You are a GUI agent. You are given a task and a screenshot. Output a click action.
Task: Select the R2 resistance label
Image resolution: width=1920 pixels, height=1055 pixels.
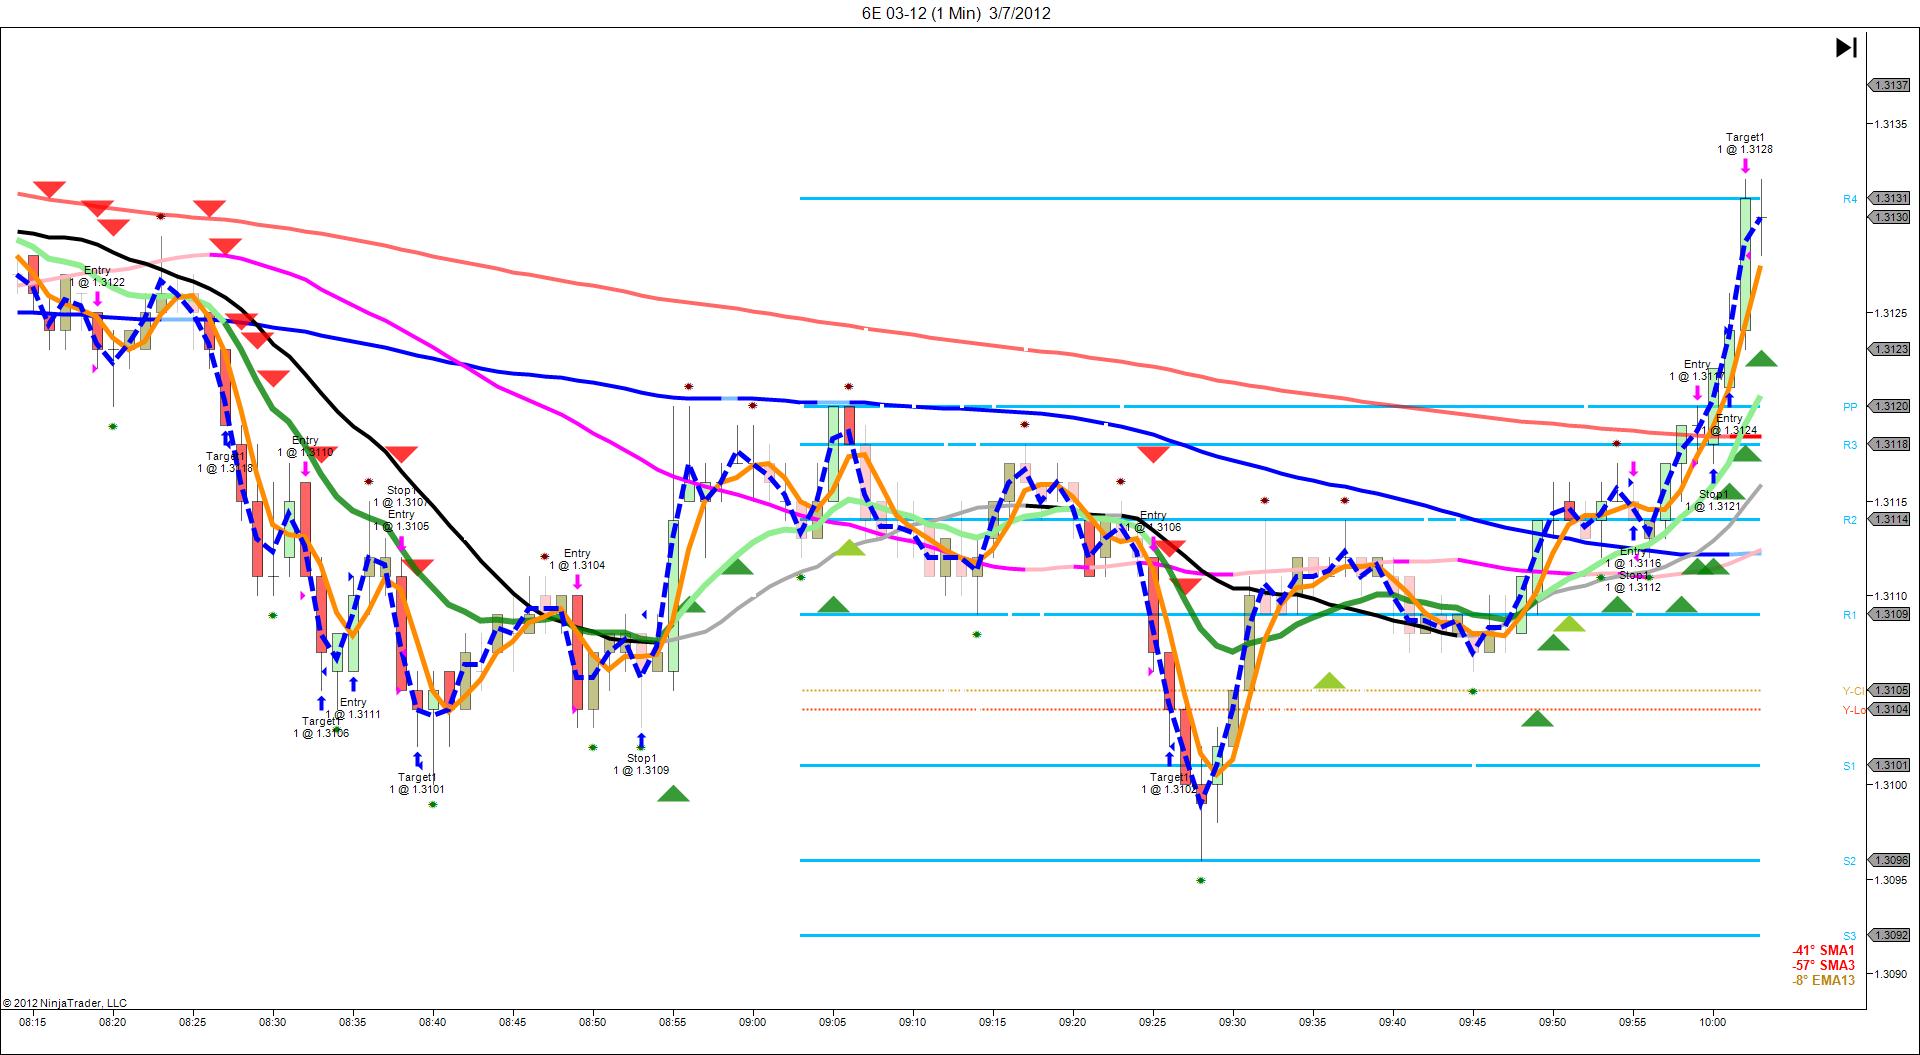point(1850,520)
